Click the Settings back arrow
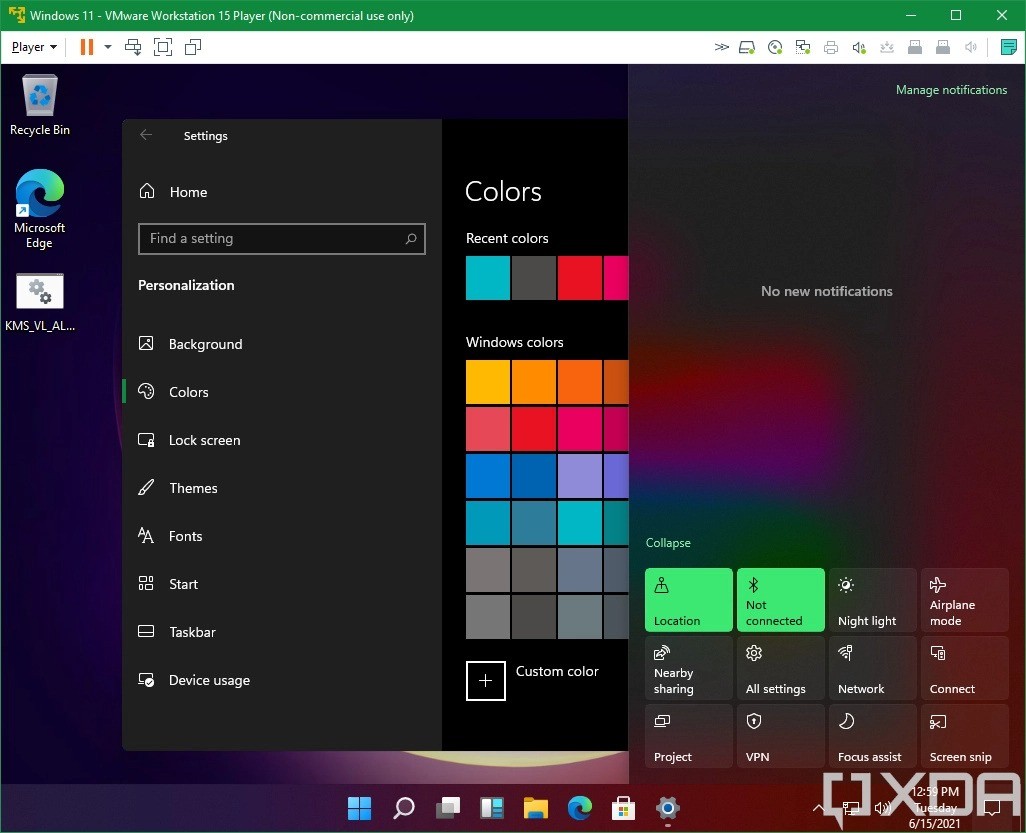Viewport: 1026px width, 833px height. coord(146,135)
